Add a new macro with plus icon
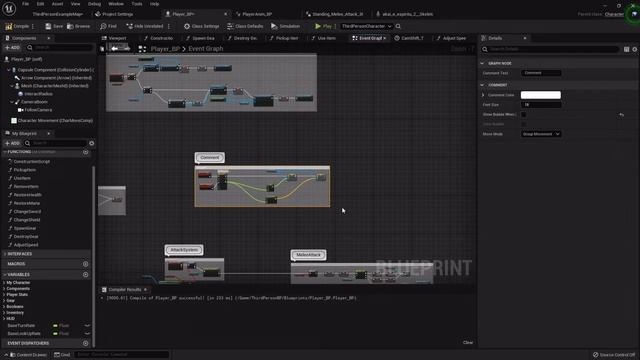The height and width of the screenshot is (360, 640). click(x=86, y=264)
